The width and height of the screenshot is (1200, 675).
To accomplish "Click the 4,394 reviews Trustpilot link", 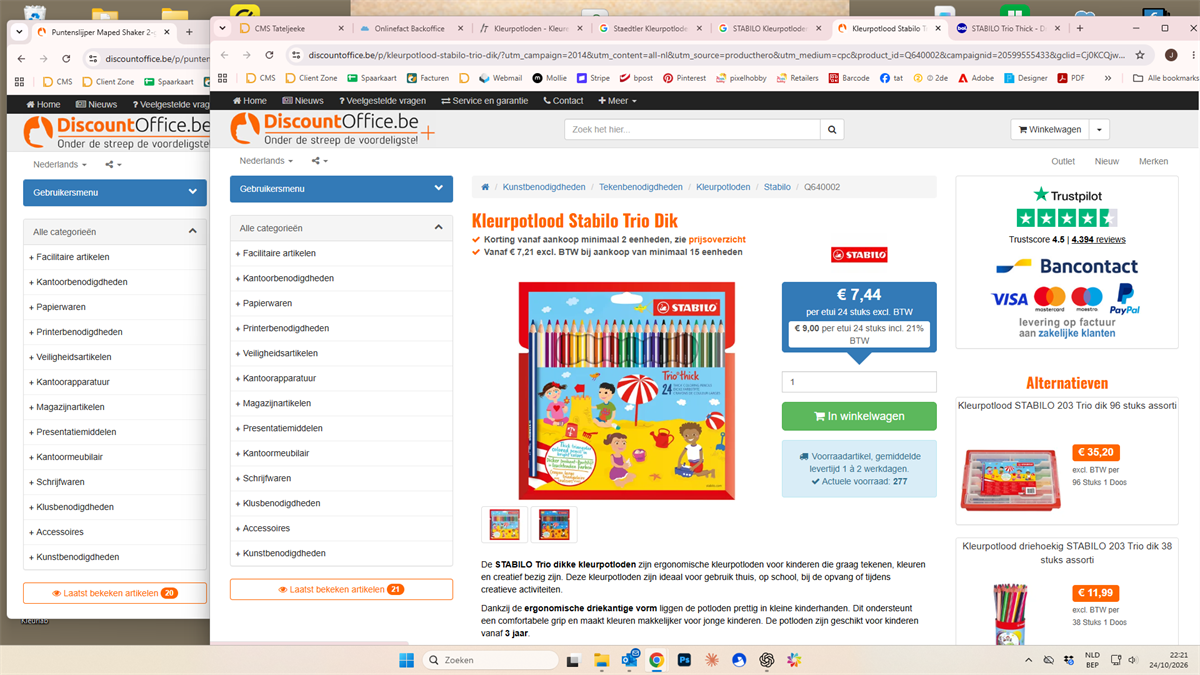I will pyautogui.click(x=1099, y=240).
